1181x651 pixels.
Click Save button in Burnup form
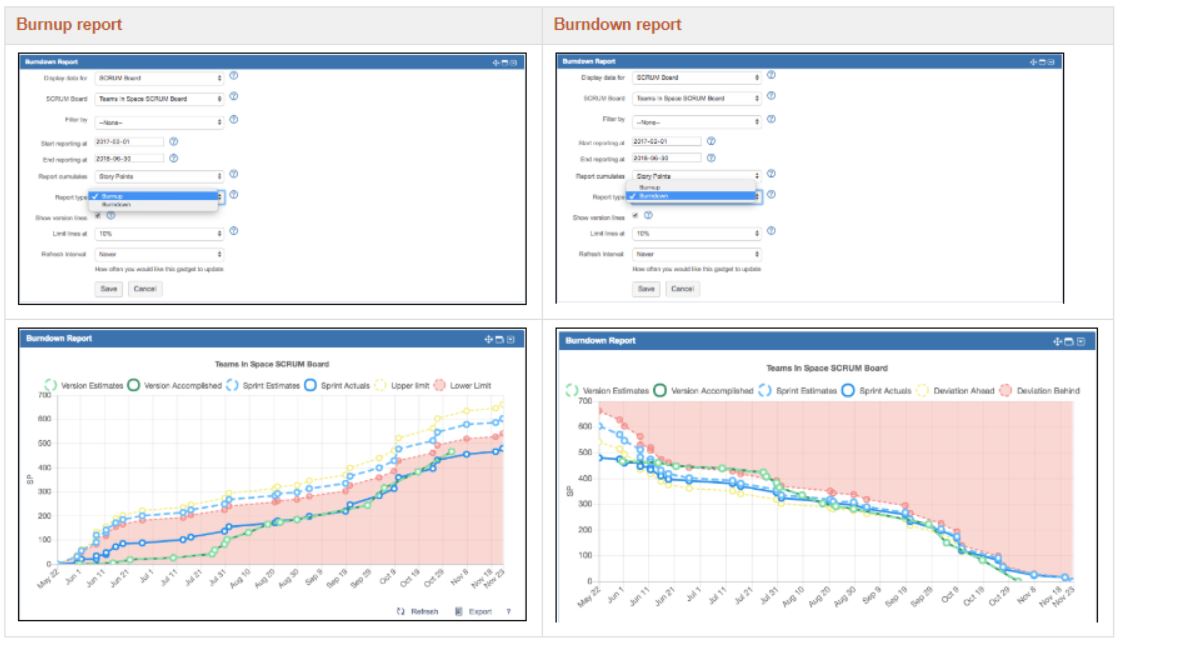coord(108,289)
